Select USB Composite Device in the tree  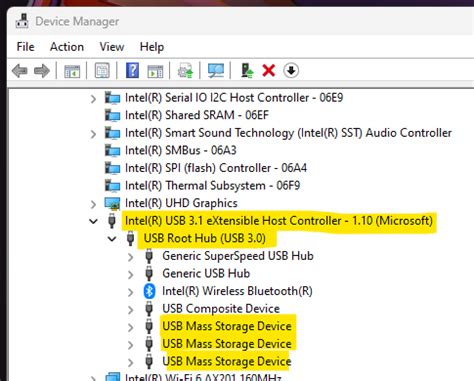pyautogui.click(x=221, y=309)
